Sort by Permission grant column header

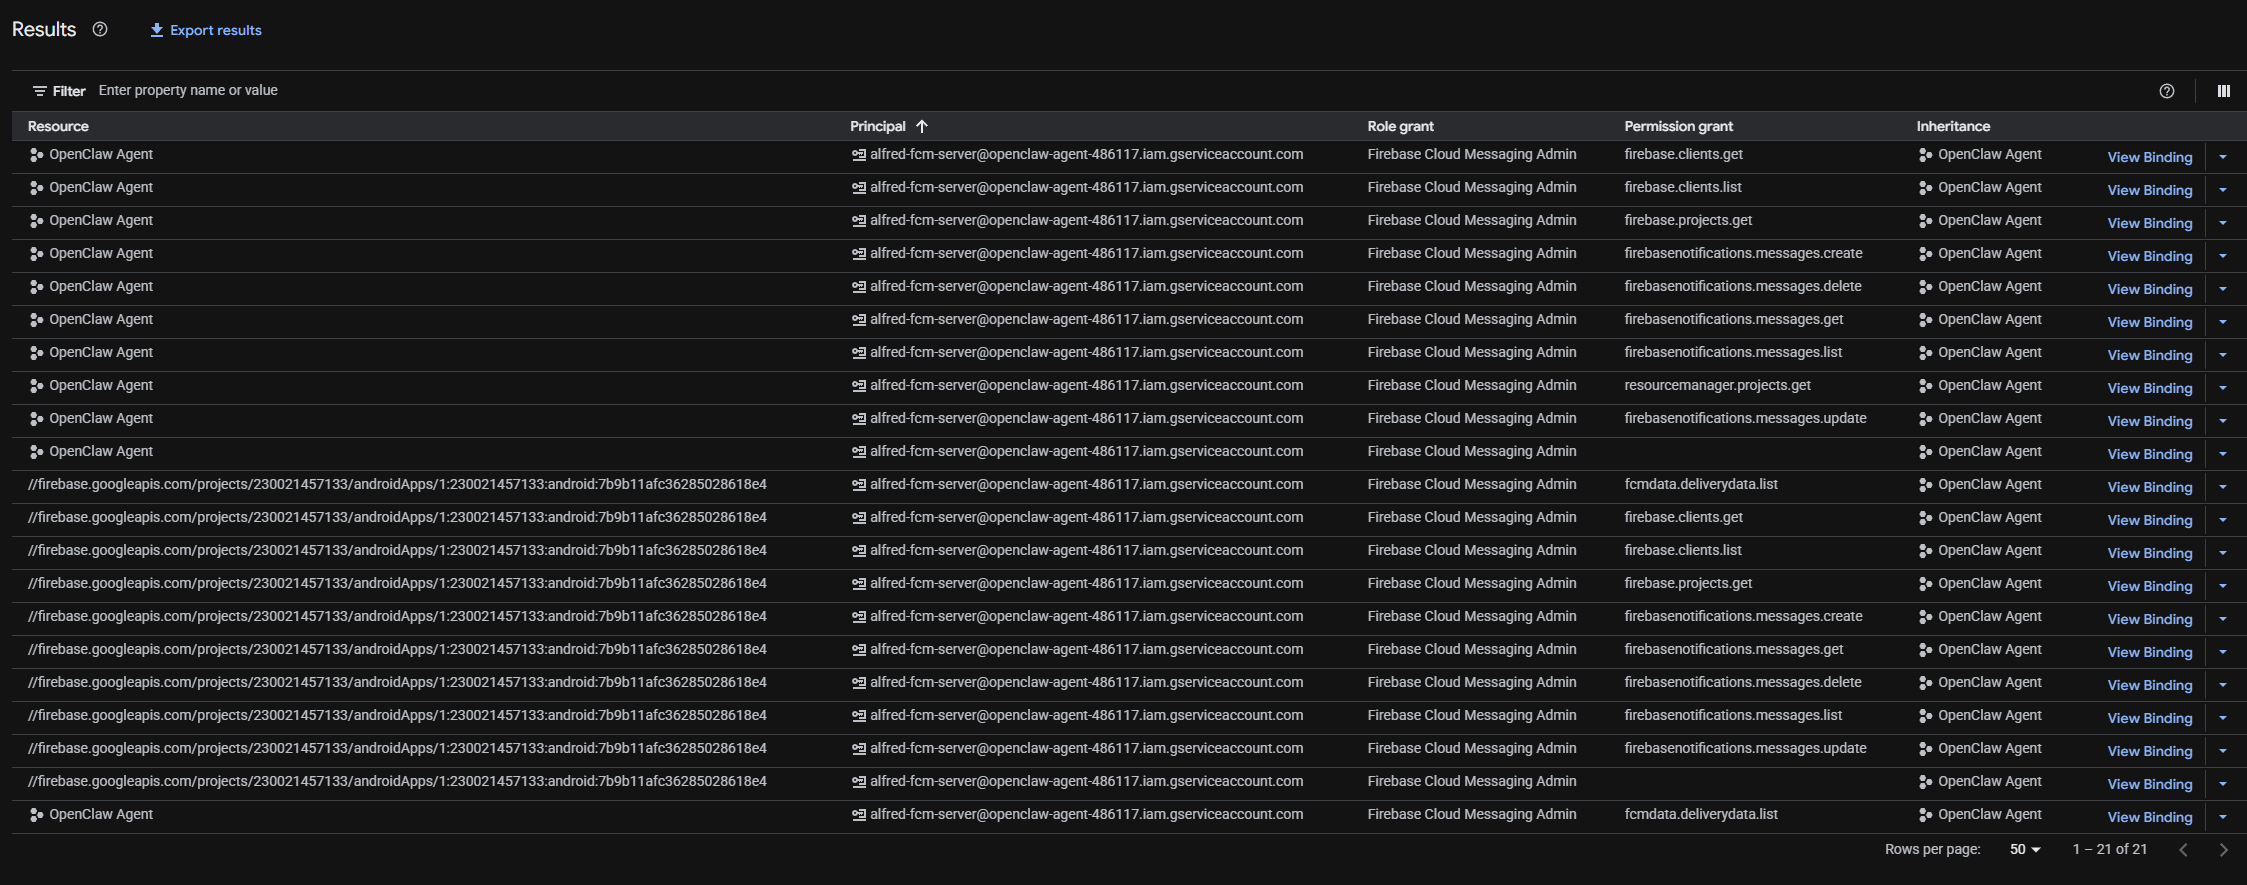click(x=1678, y=126)
